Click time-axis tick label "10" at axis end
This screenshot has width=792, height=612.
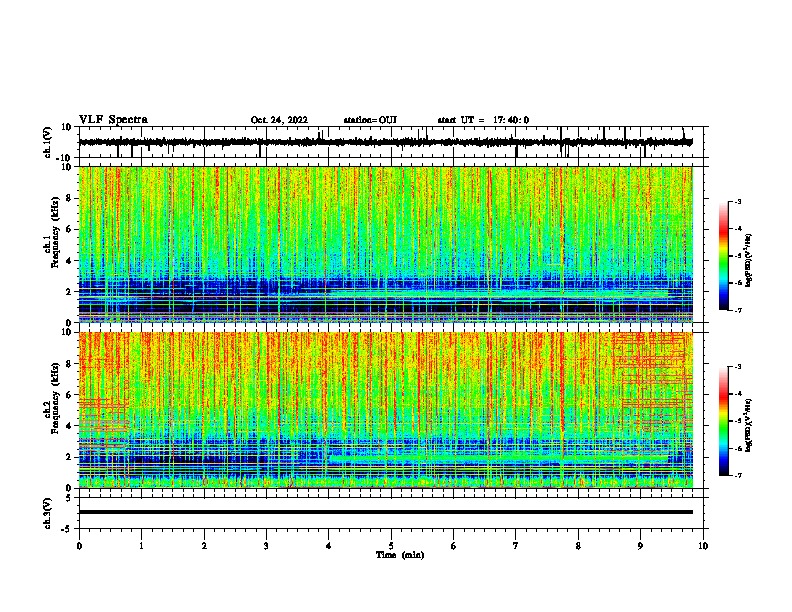[703, 546]
